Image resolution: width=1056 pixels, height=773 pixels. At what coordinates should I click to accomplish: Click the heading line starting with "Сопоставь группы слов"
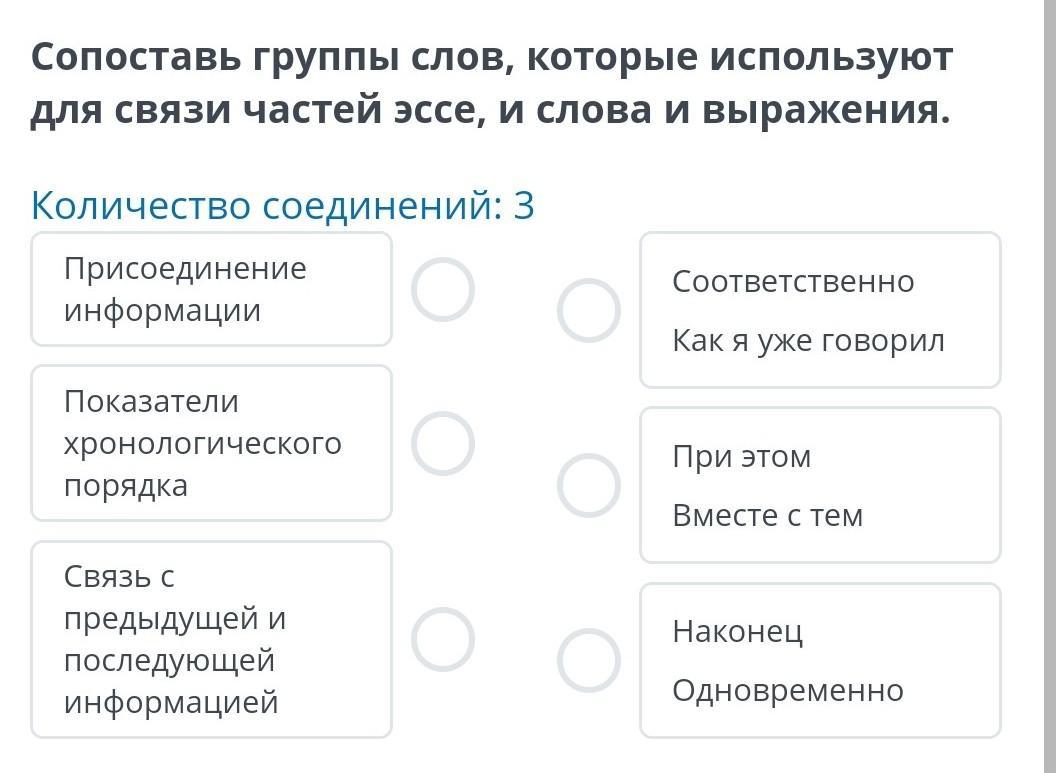[491, 58]
